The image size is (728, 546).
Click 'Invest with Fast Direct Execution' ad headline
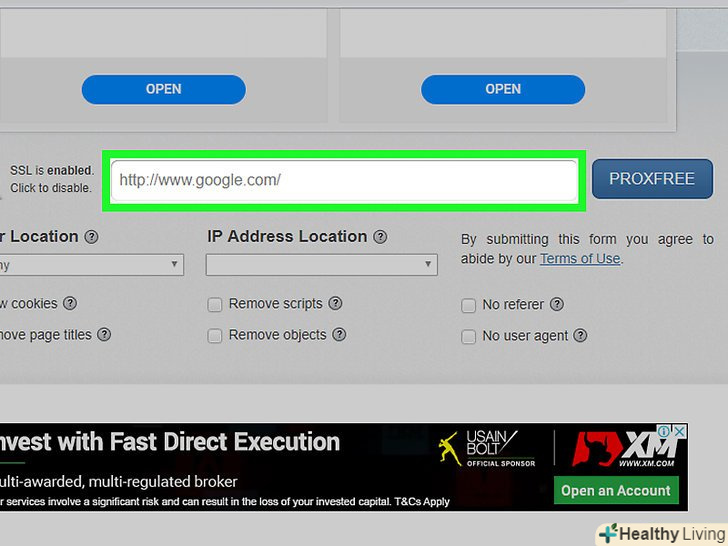tap(170, 442)
